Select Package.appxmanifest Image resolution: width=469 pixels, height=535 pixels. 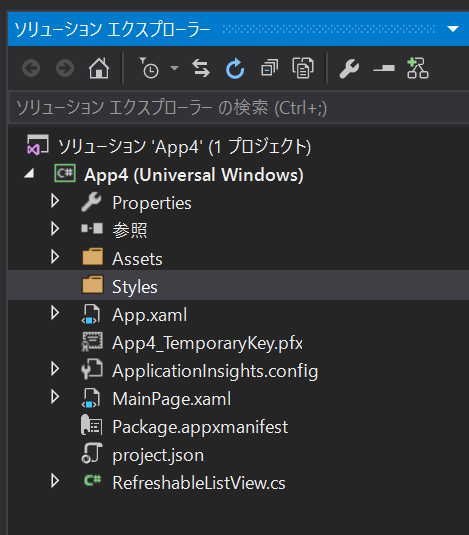click(x=200, y=427)
